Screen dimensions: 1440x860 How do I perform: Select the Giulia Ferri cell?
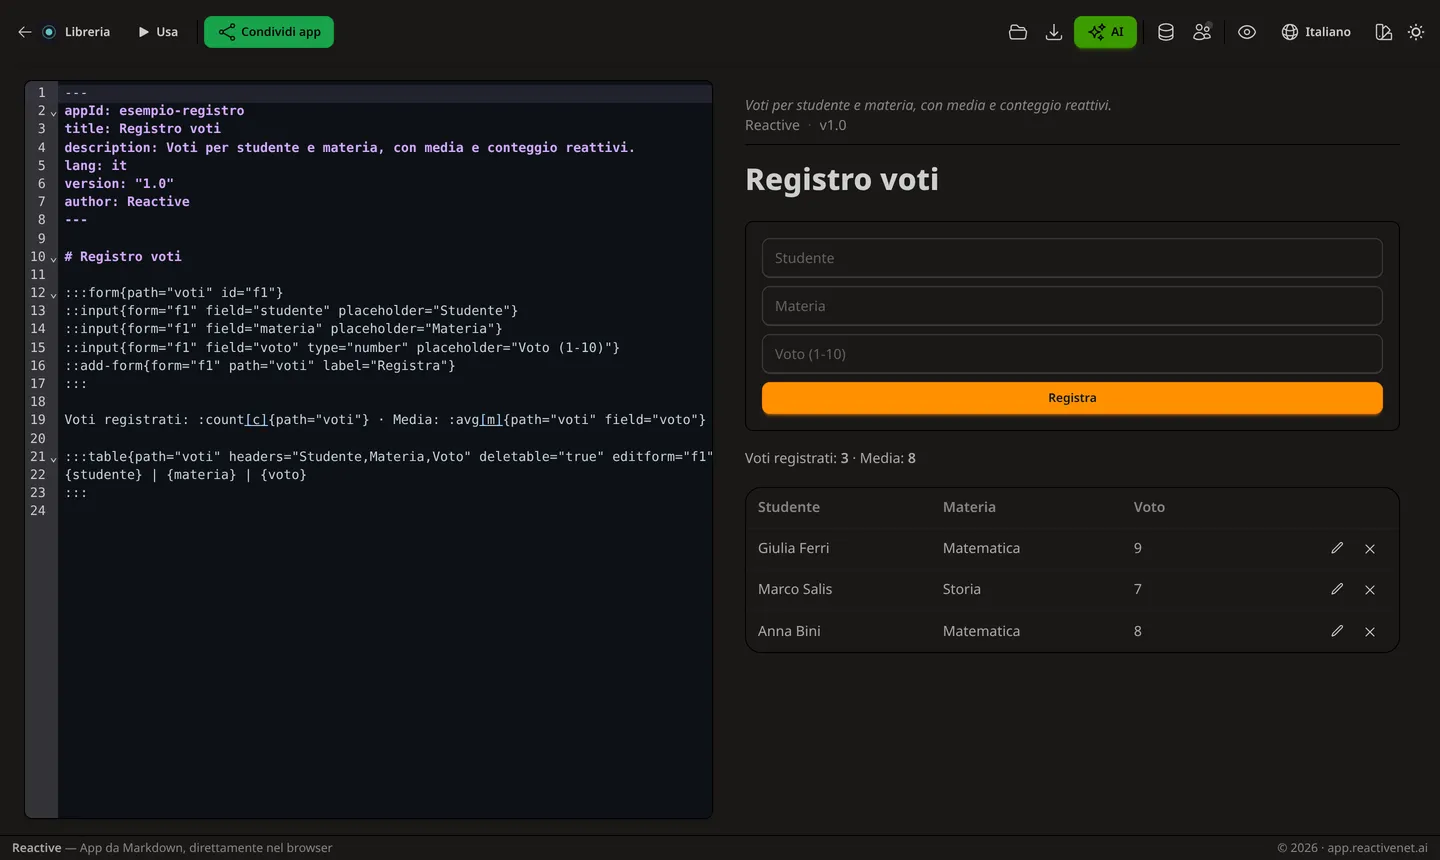(794, 548)
